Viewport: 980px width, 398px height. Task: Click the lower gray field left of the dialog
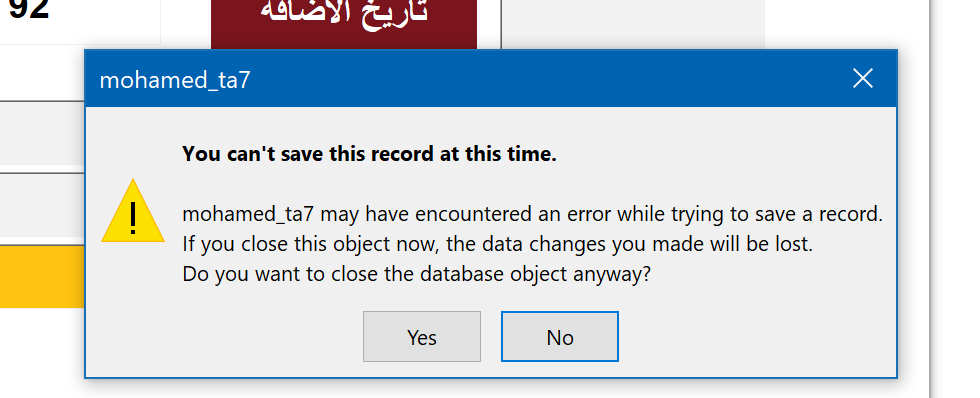[x=42, y=205]
